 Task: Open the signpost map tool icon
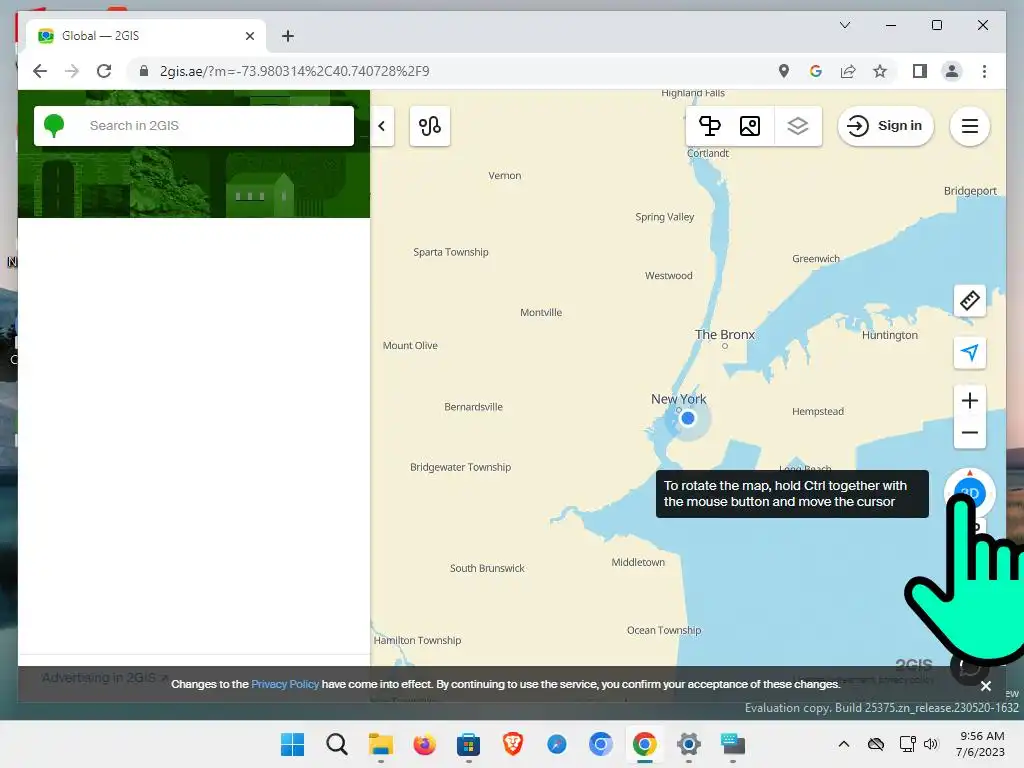pos(709,125)
